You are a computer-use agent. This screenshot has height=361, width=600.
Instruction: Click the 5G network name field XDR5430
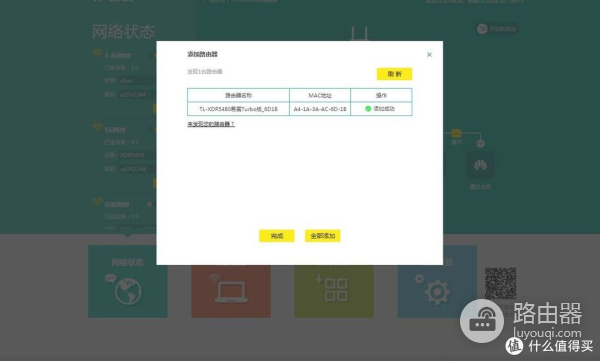coord(138,155)
